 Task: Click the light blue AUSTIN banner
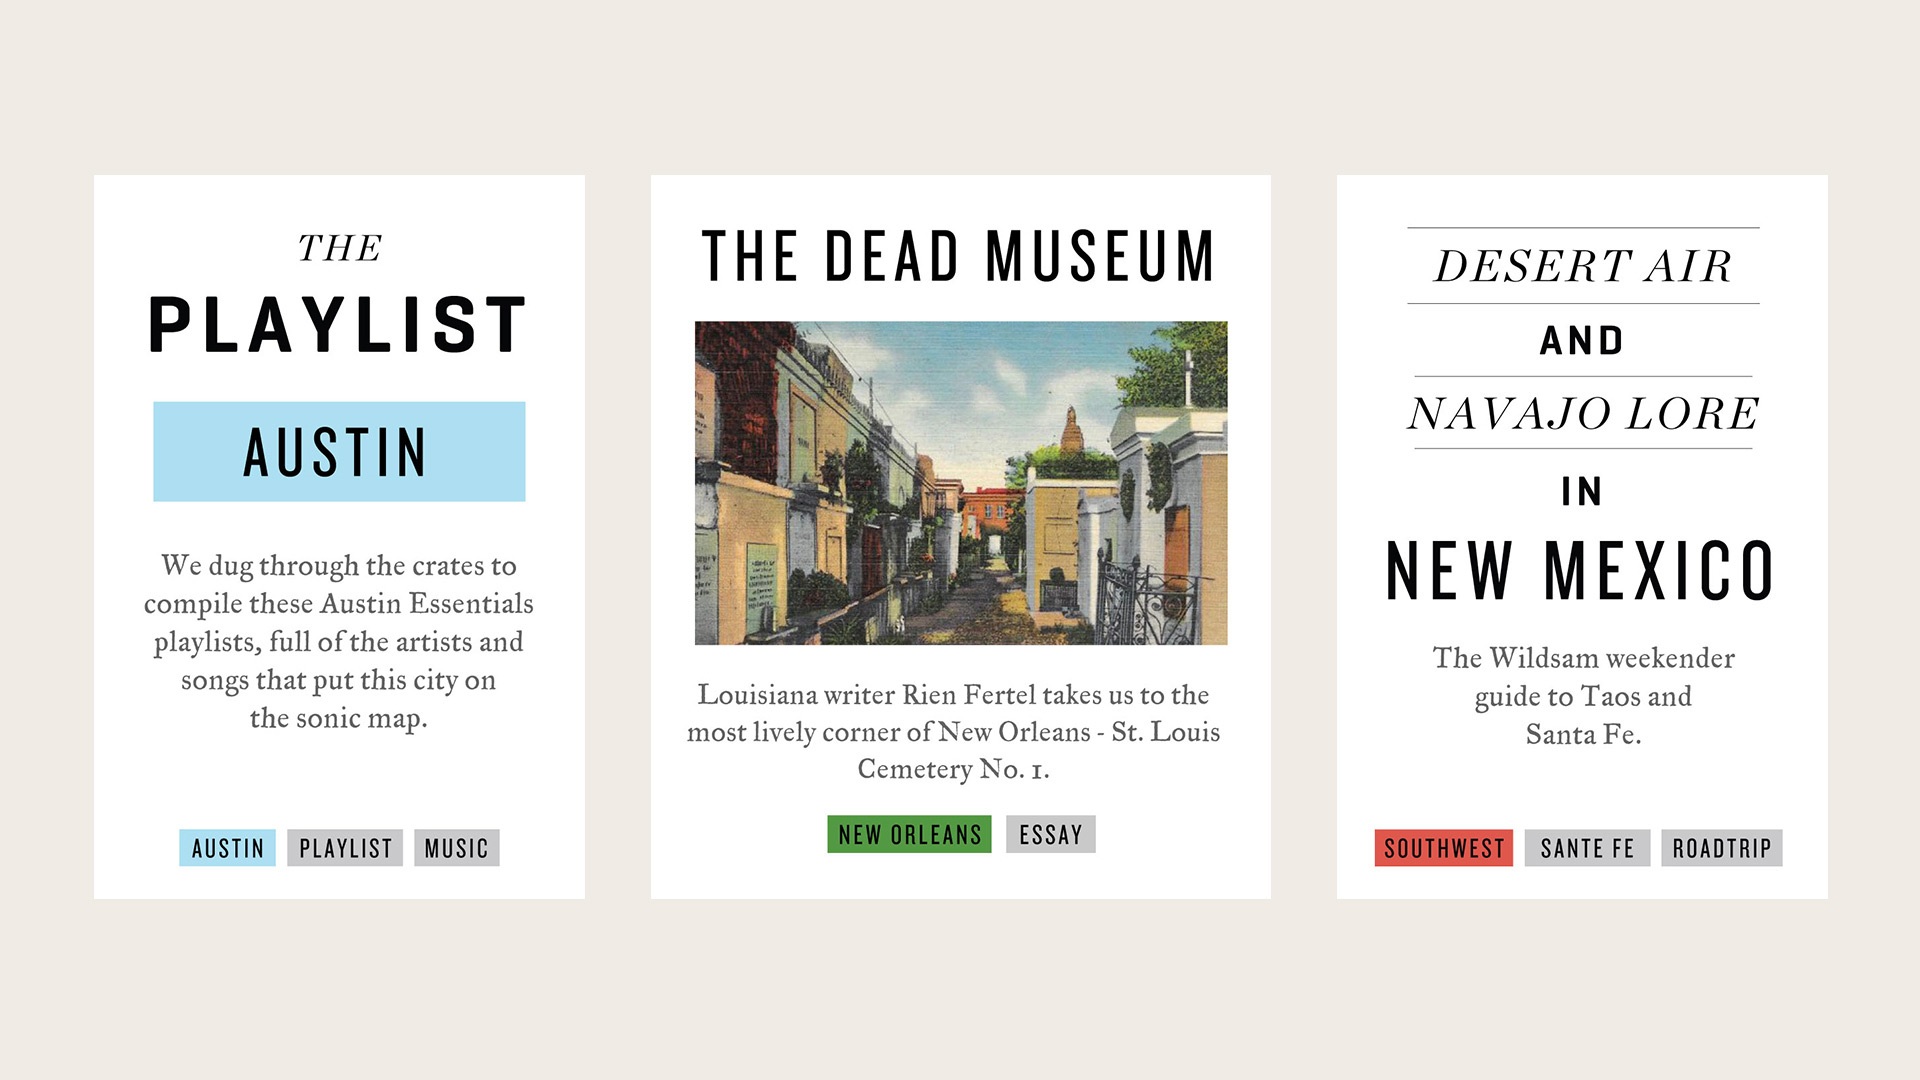(x=338, y=452)
